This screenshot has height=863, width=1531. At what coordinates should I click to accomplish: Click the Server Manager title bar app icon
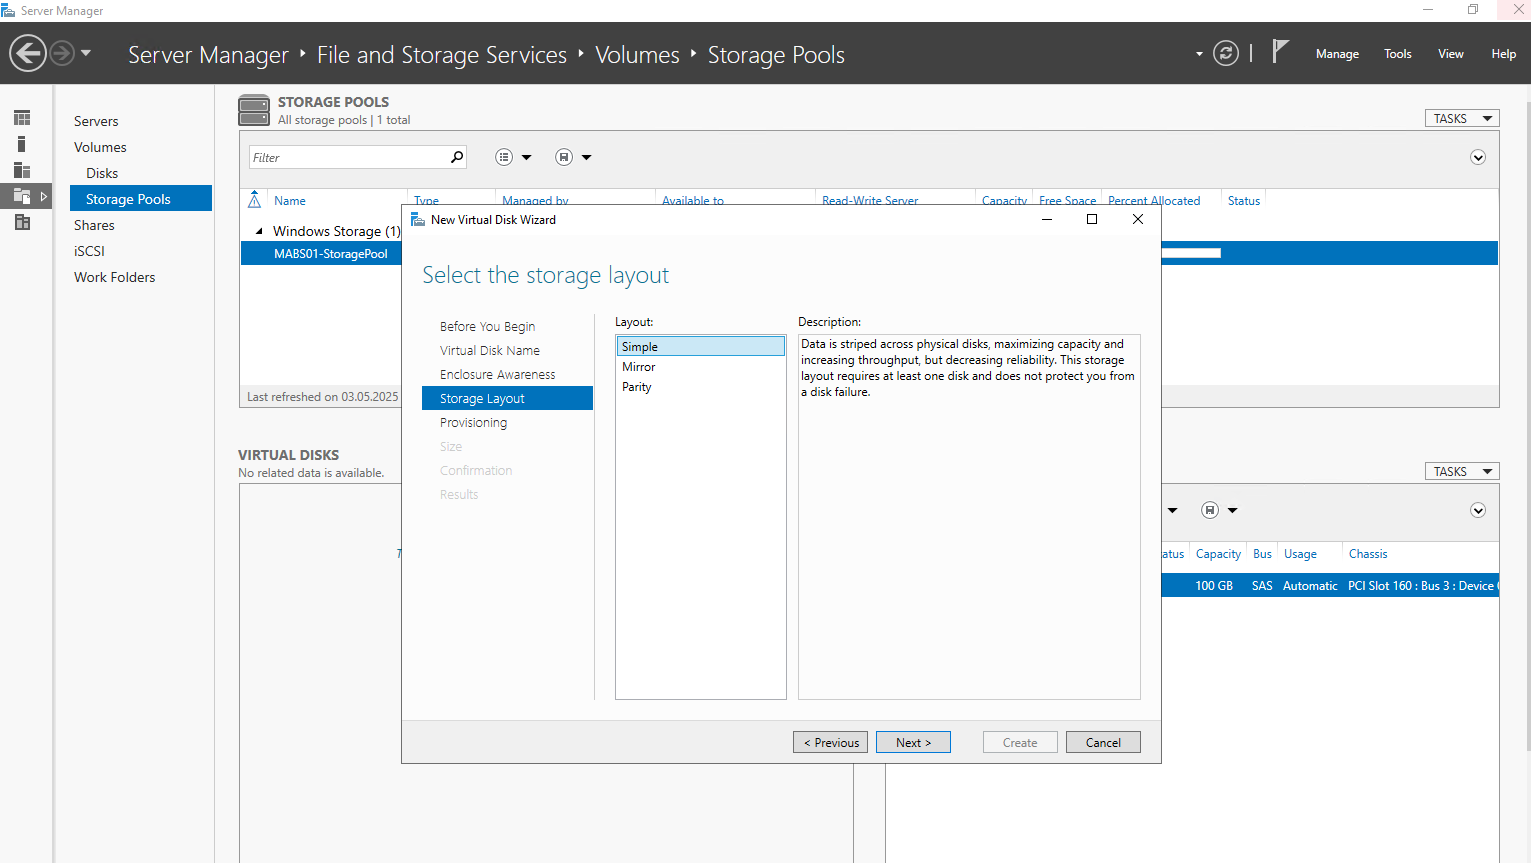tap(9, 10)
